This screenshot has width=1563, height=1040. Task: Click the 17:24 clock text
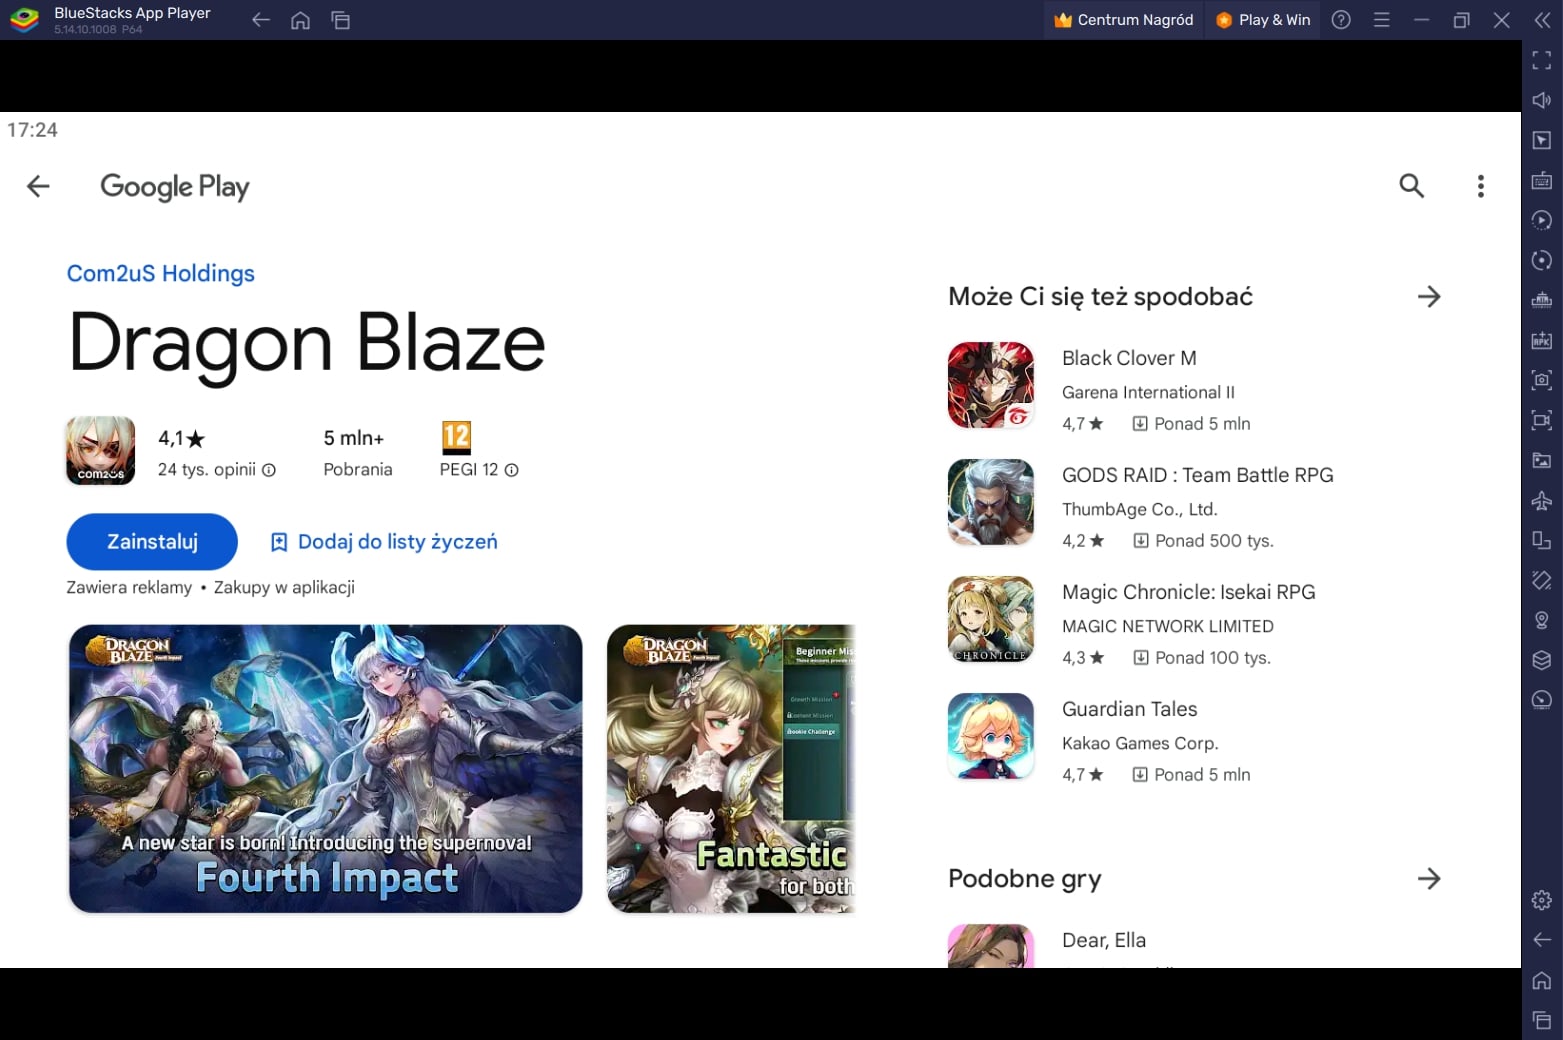pos(32,130)
